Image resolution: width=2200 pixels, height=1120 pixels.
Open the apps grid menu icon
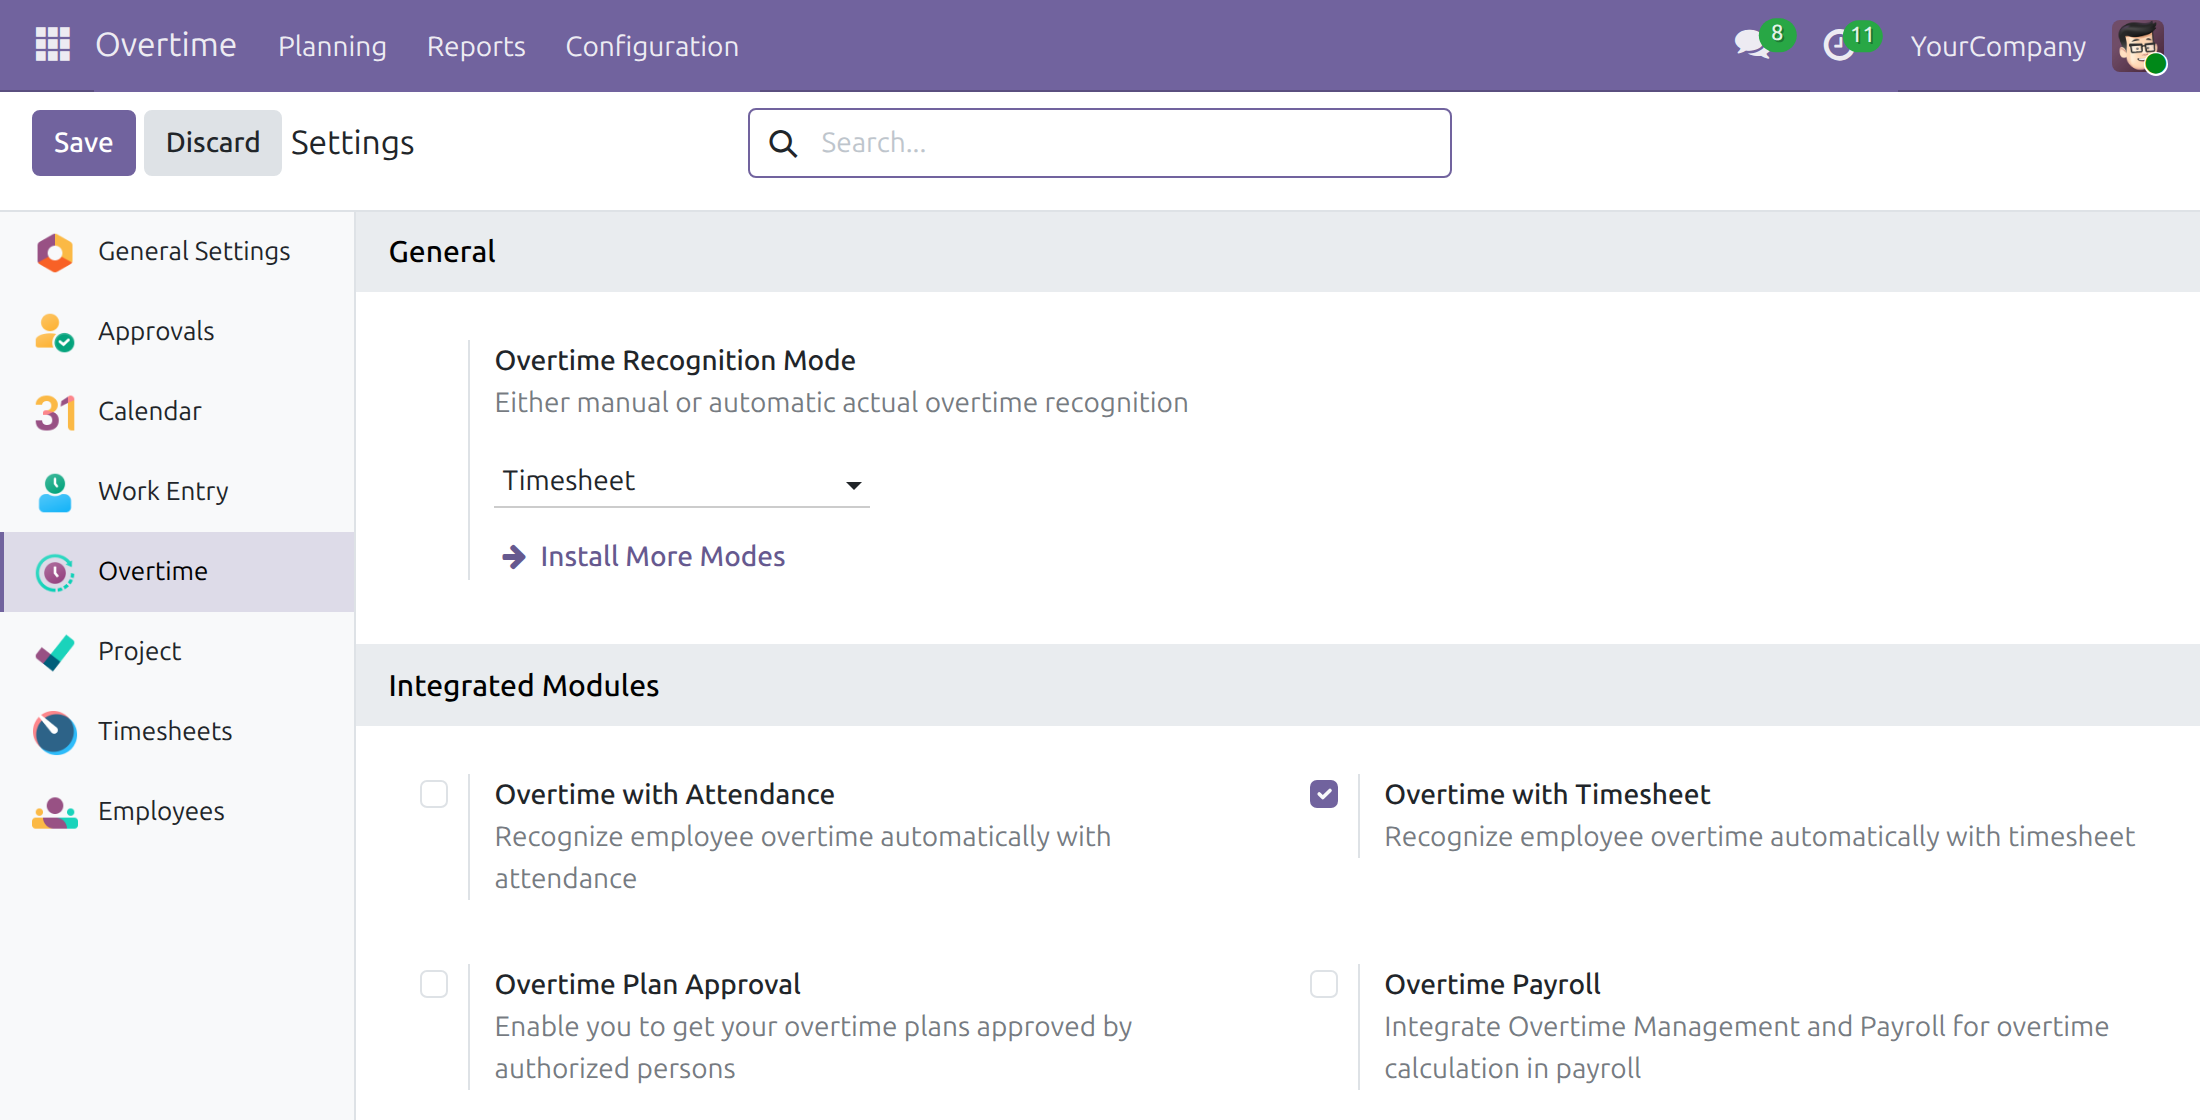pyautogui.click(x=52, y=44)
